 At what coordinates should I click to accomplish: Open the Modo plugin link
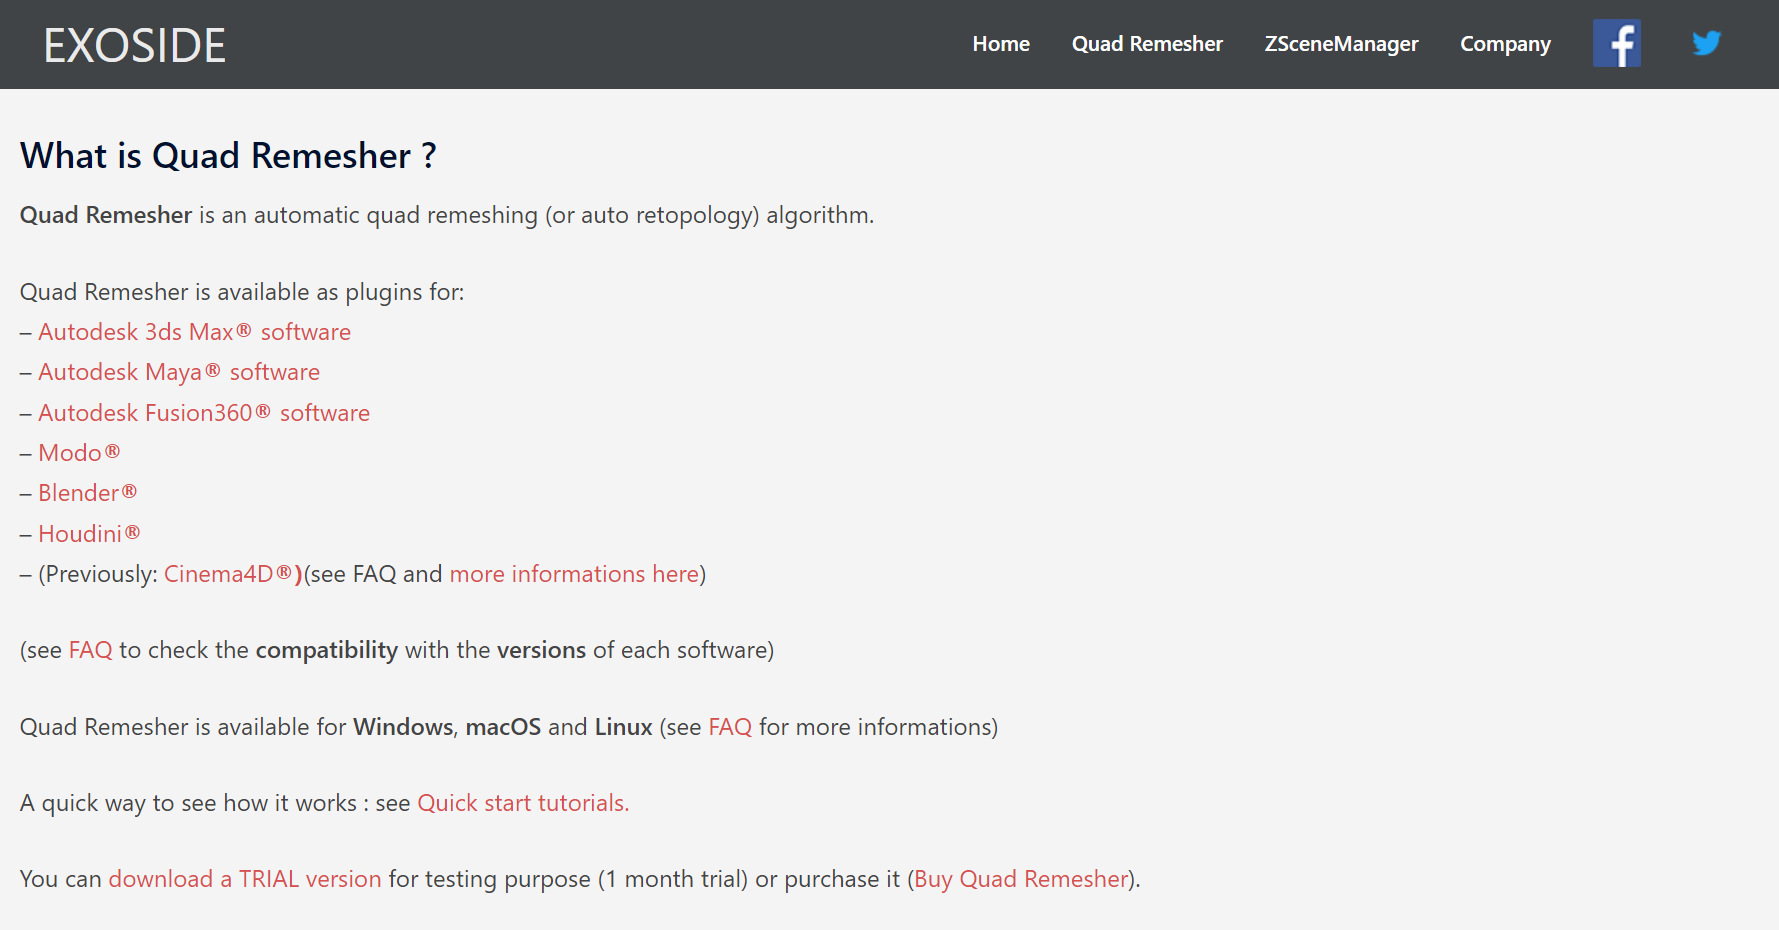(79, 453)
